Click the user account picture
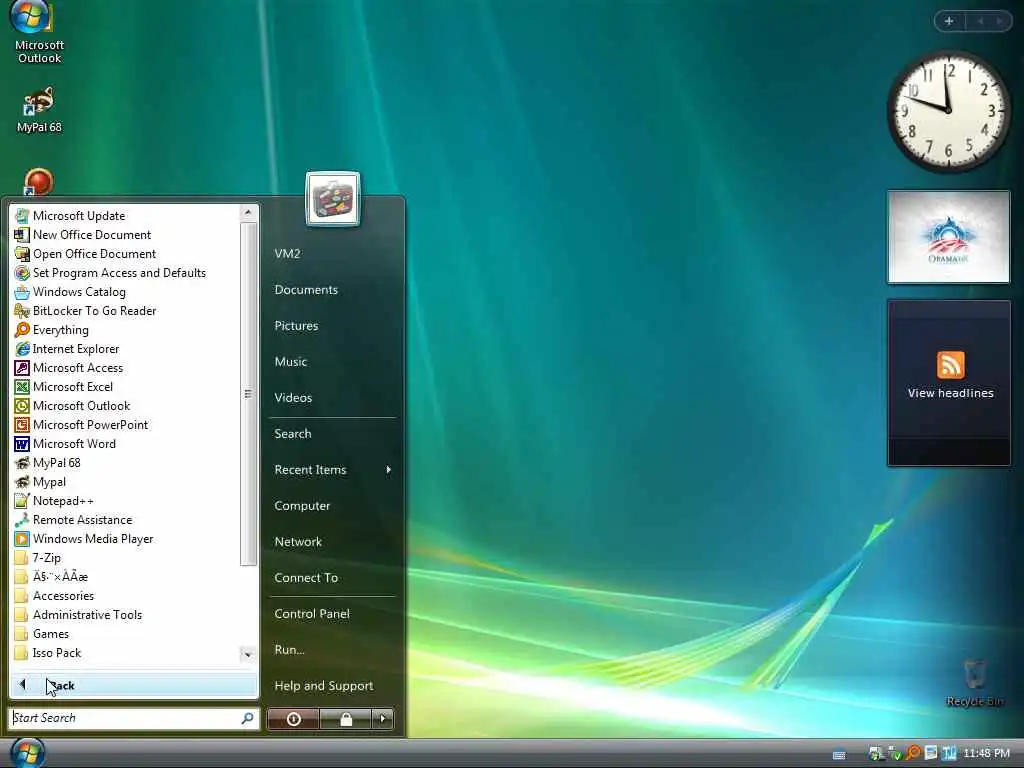This screenshot has width=1024, height=768. 332,199
